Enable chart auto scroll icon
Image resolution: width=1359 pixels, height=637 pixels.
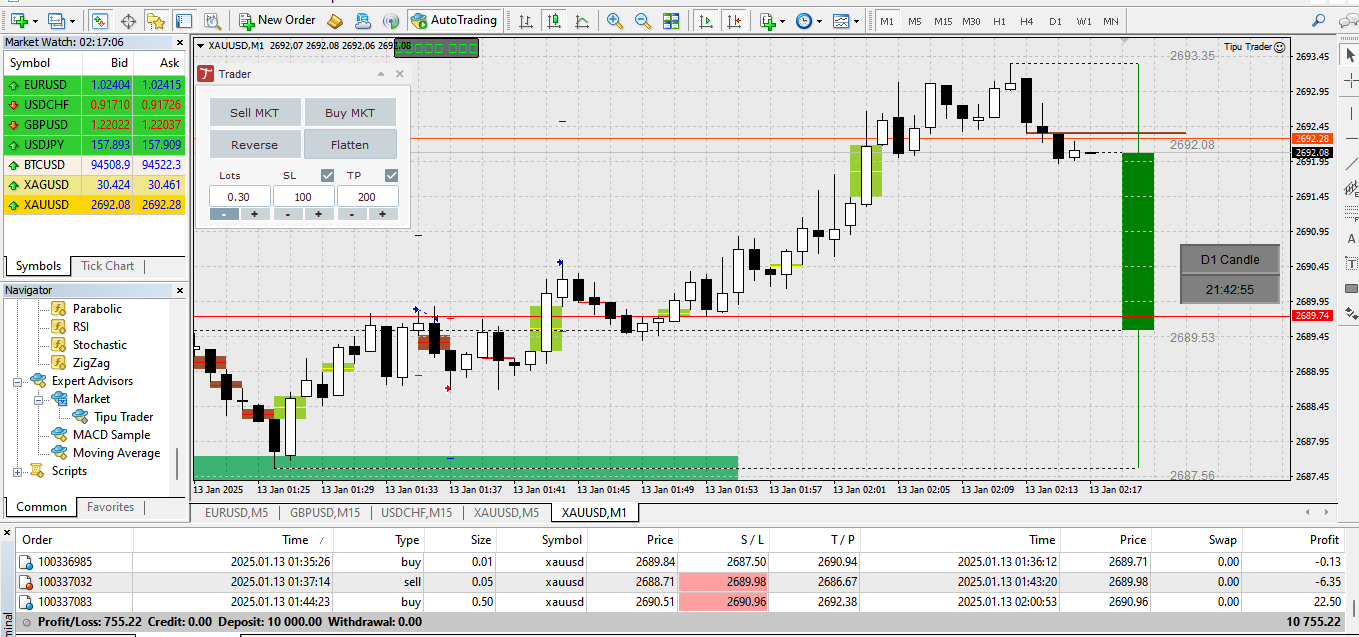point(707,20)
